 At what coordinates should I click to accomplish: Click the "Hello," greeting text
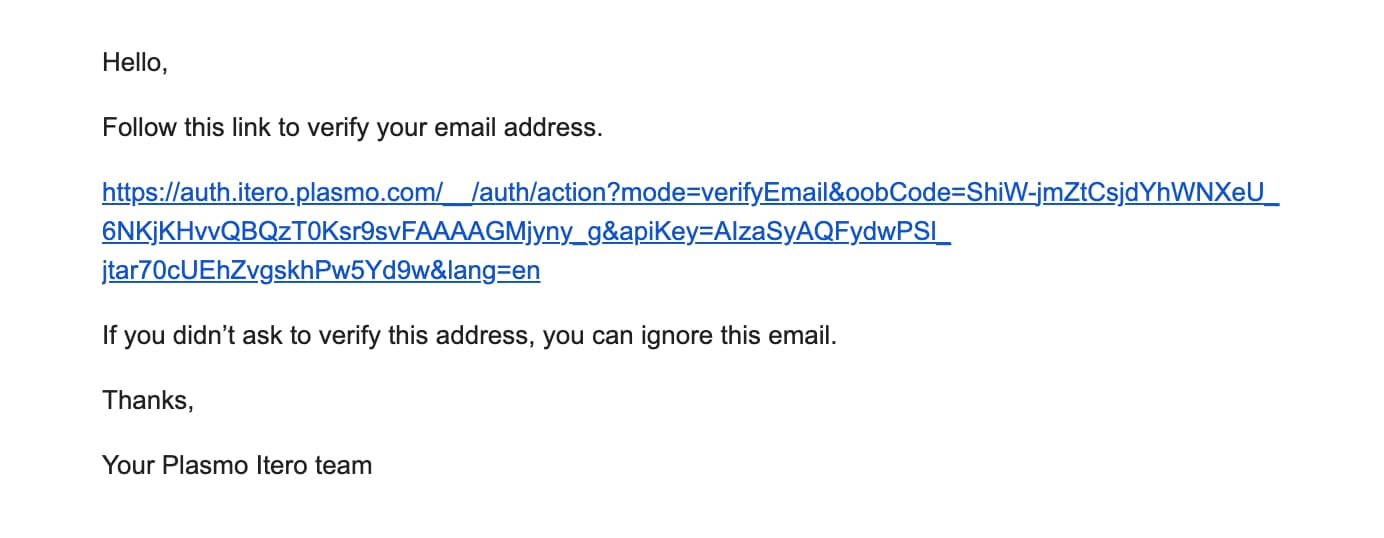tap(135, 63)
